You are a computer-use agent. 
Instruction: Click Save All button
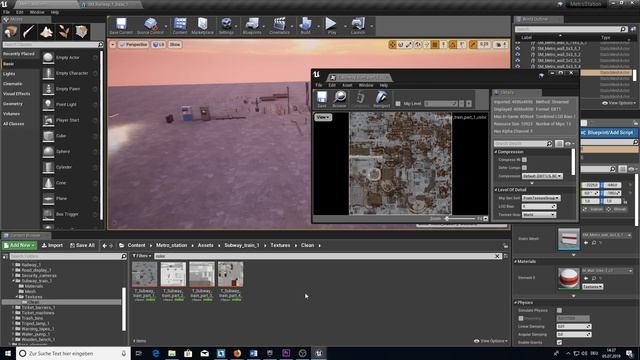[x=82, y=245]
